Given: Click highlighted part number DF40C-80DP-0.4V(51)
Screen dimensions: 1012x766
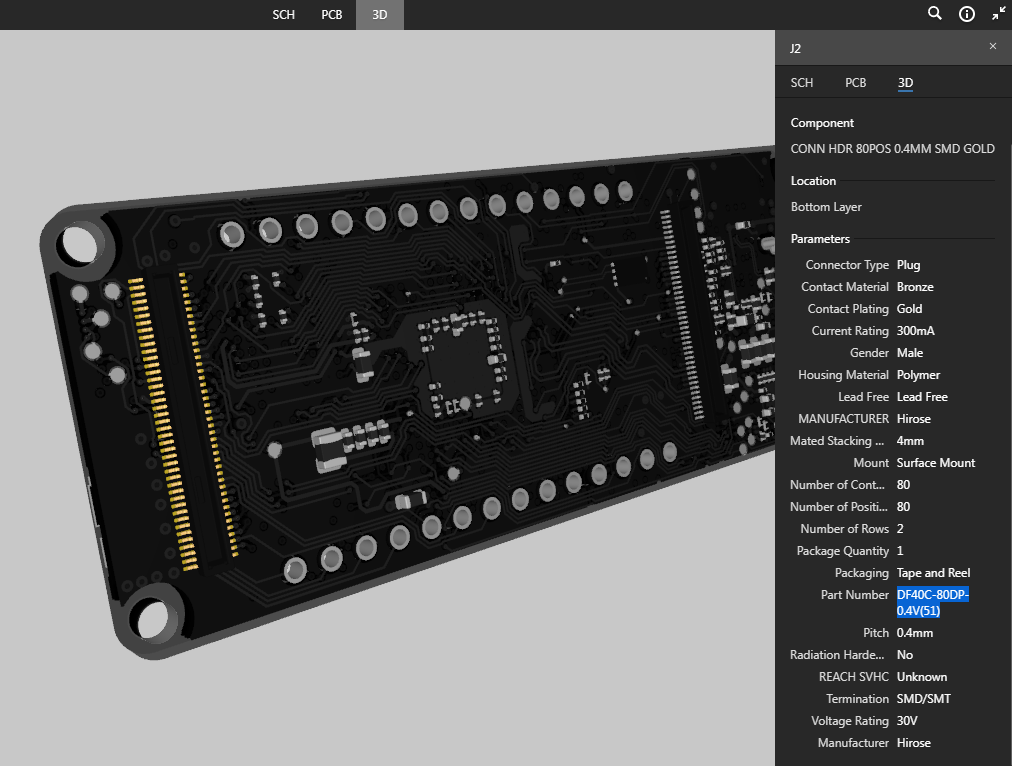Looking at the screenshot, I should pyautogui.click(x=933, y=602).
